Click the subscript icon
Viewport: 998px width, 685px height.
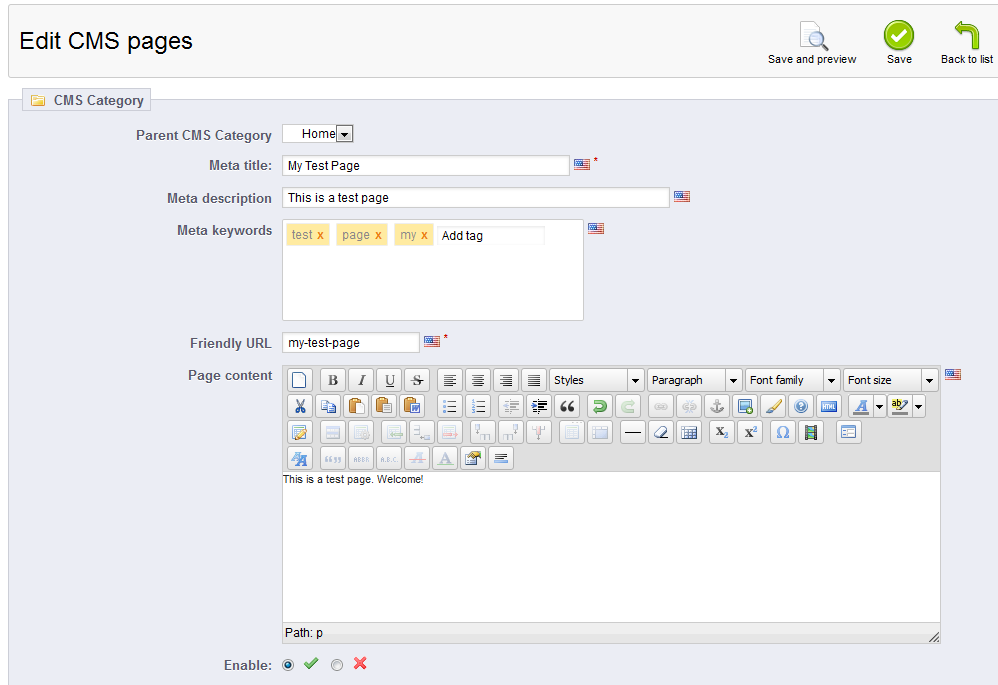722,432
